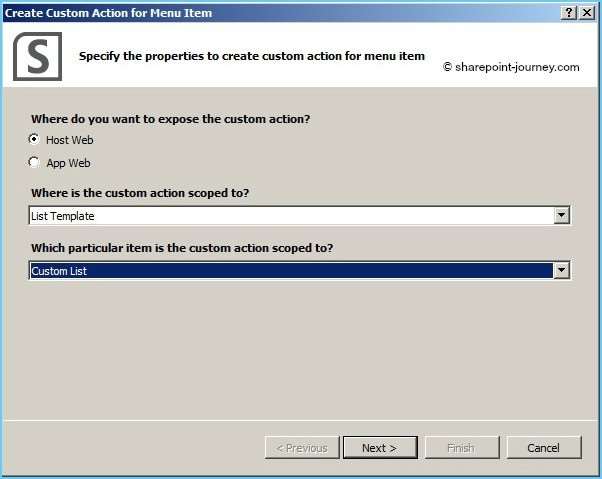Click the 'Specify the properties' heading text
This screenshot has width=602, height=479.
point(252,56)
